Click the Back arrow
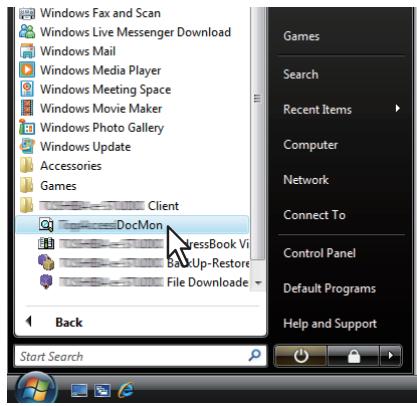Viewport: 417px width, 406px height. click(x=29, y=322)
